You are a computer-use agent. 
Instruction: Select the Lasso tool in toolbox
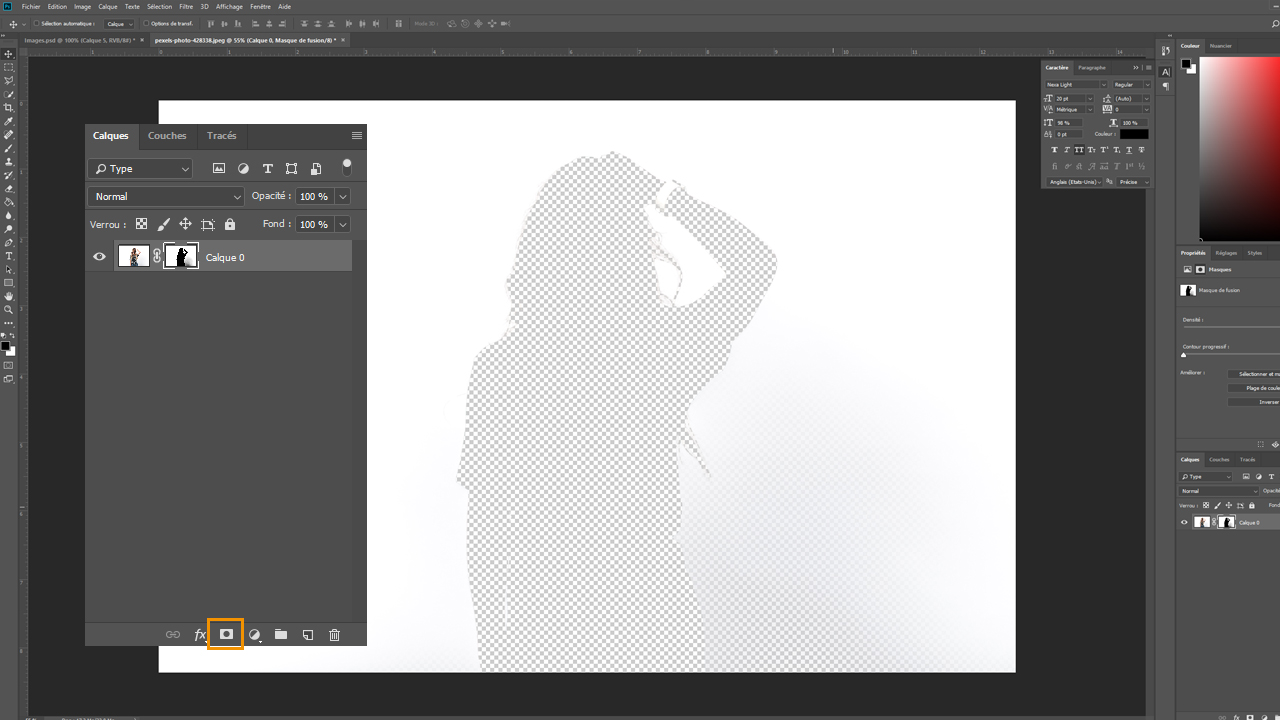click(x=9, y=81)
